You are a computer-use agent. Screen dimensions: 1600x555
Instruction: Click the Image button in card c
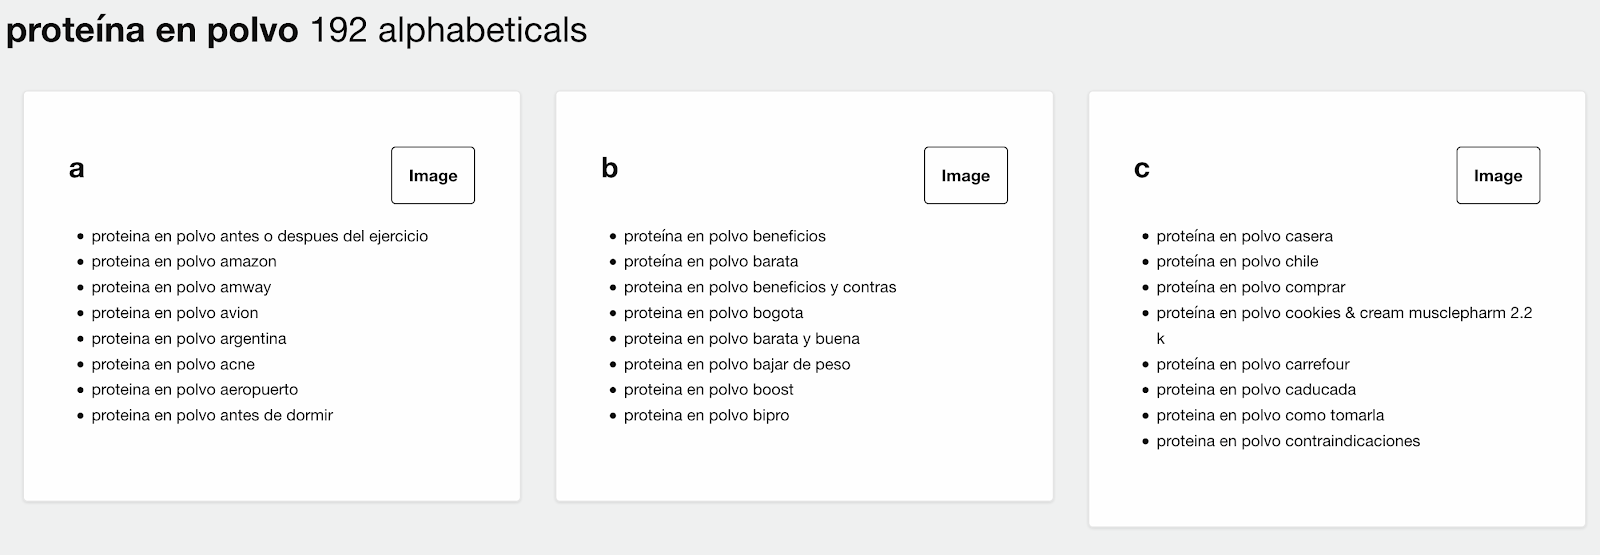tap(1497, 175)
